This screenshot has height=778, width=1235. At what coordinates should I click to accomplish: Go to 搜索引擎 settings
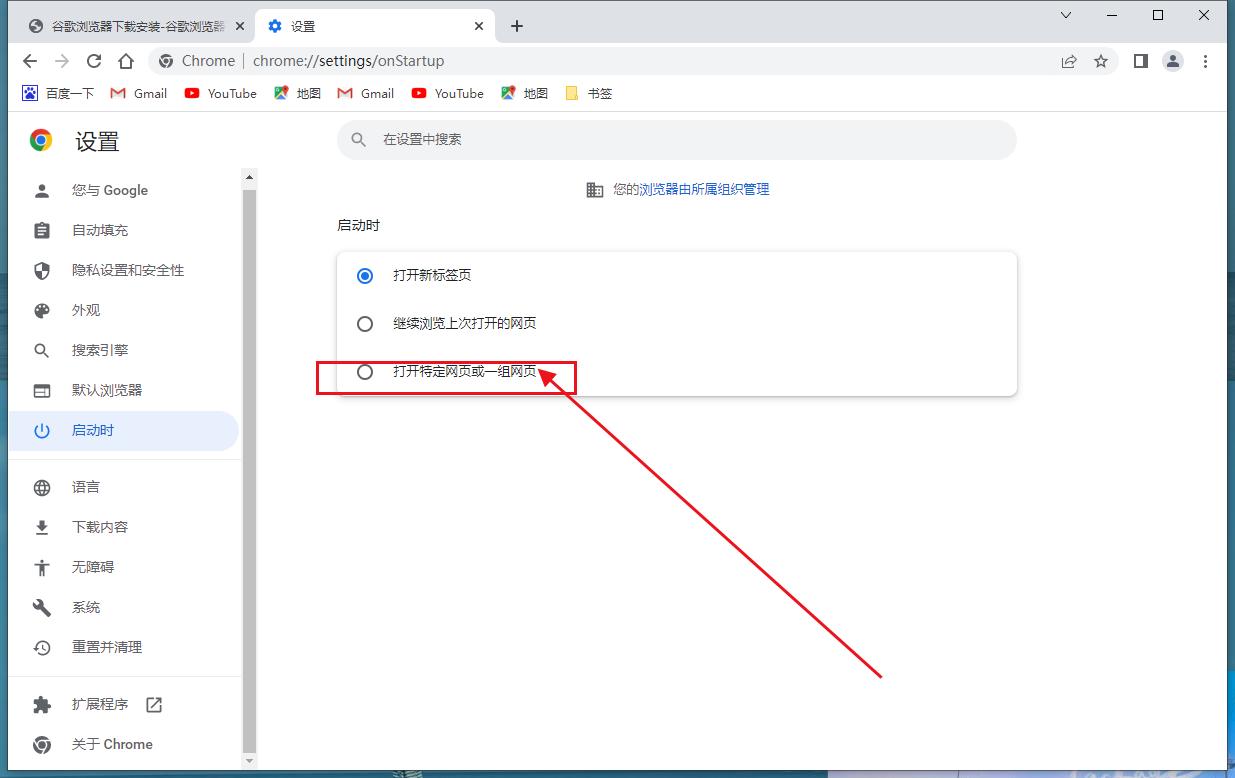click(x=102, y=350)
